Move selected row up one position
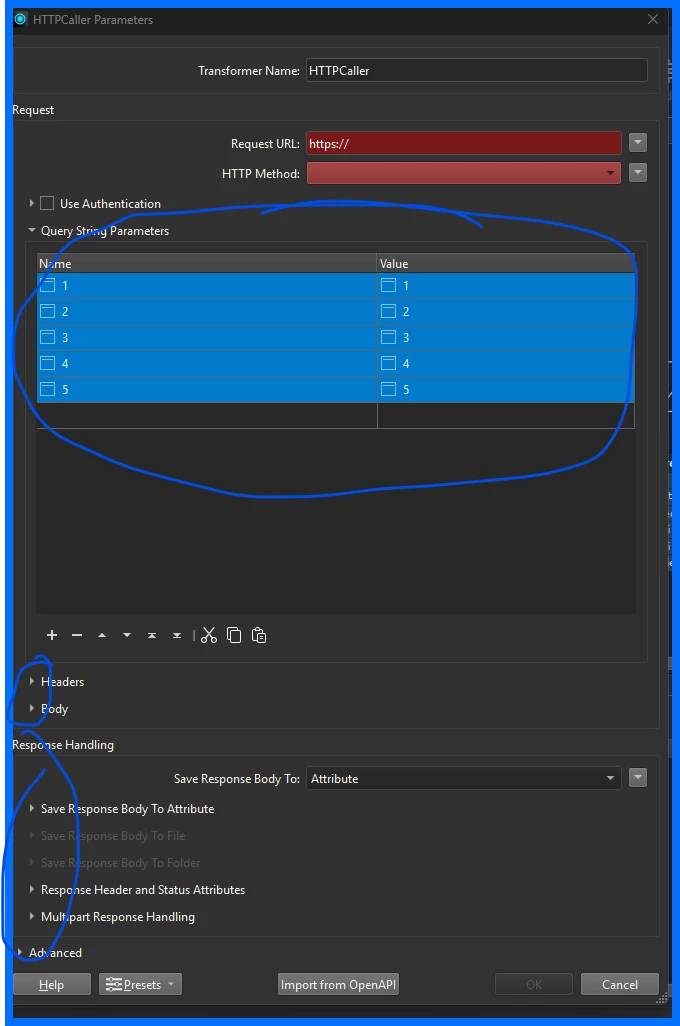This screenshot has height=1026, width=680. pyautogui.click(x=101, y=635)
